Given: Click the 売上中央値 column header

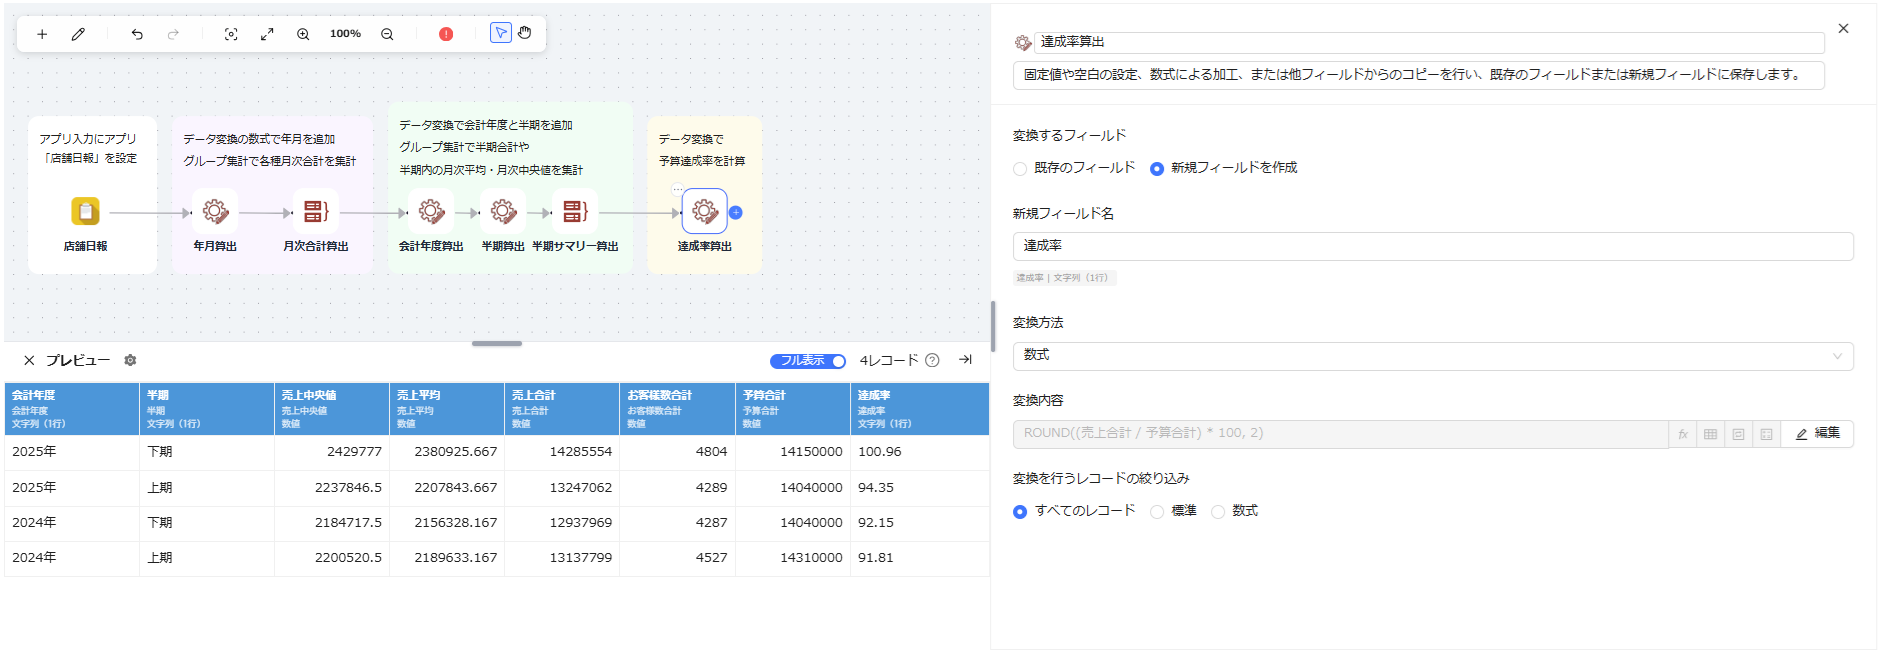Looking at the screenshot, I should [x=332, y=409].
